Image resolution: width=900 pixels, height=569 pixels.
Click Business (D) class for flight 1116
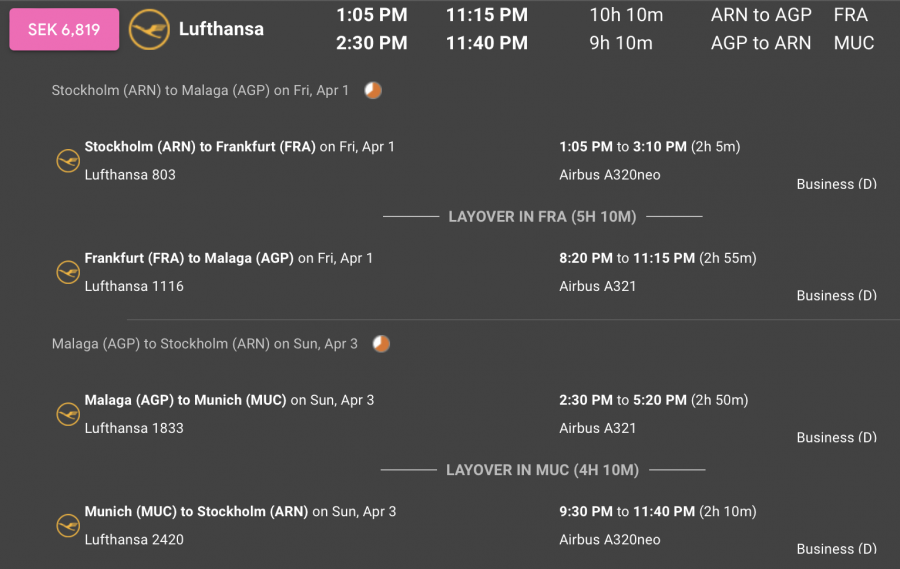click(836, 296)
